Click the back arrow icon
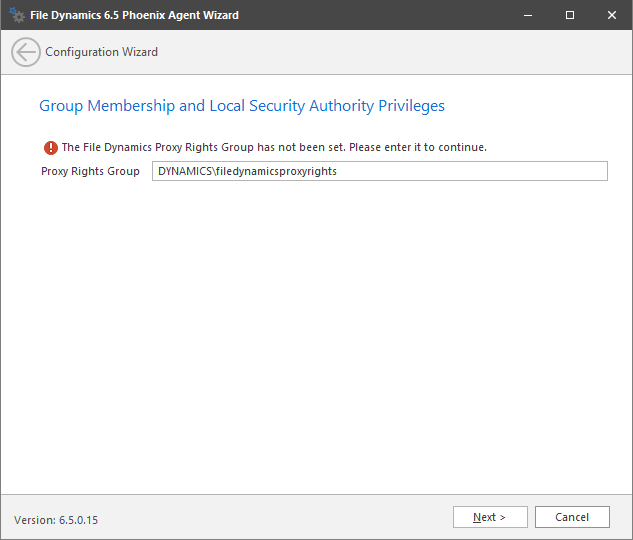 coord(26,52)
